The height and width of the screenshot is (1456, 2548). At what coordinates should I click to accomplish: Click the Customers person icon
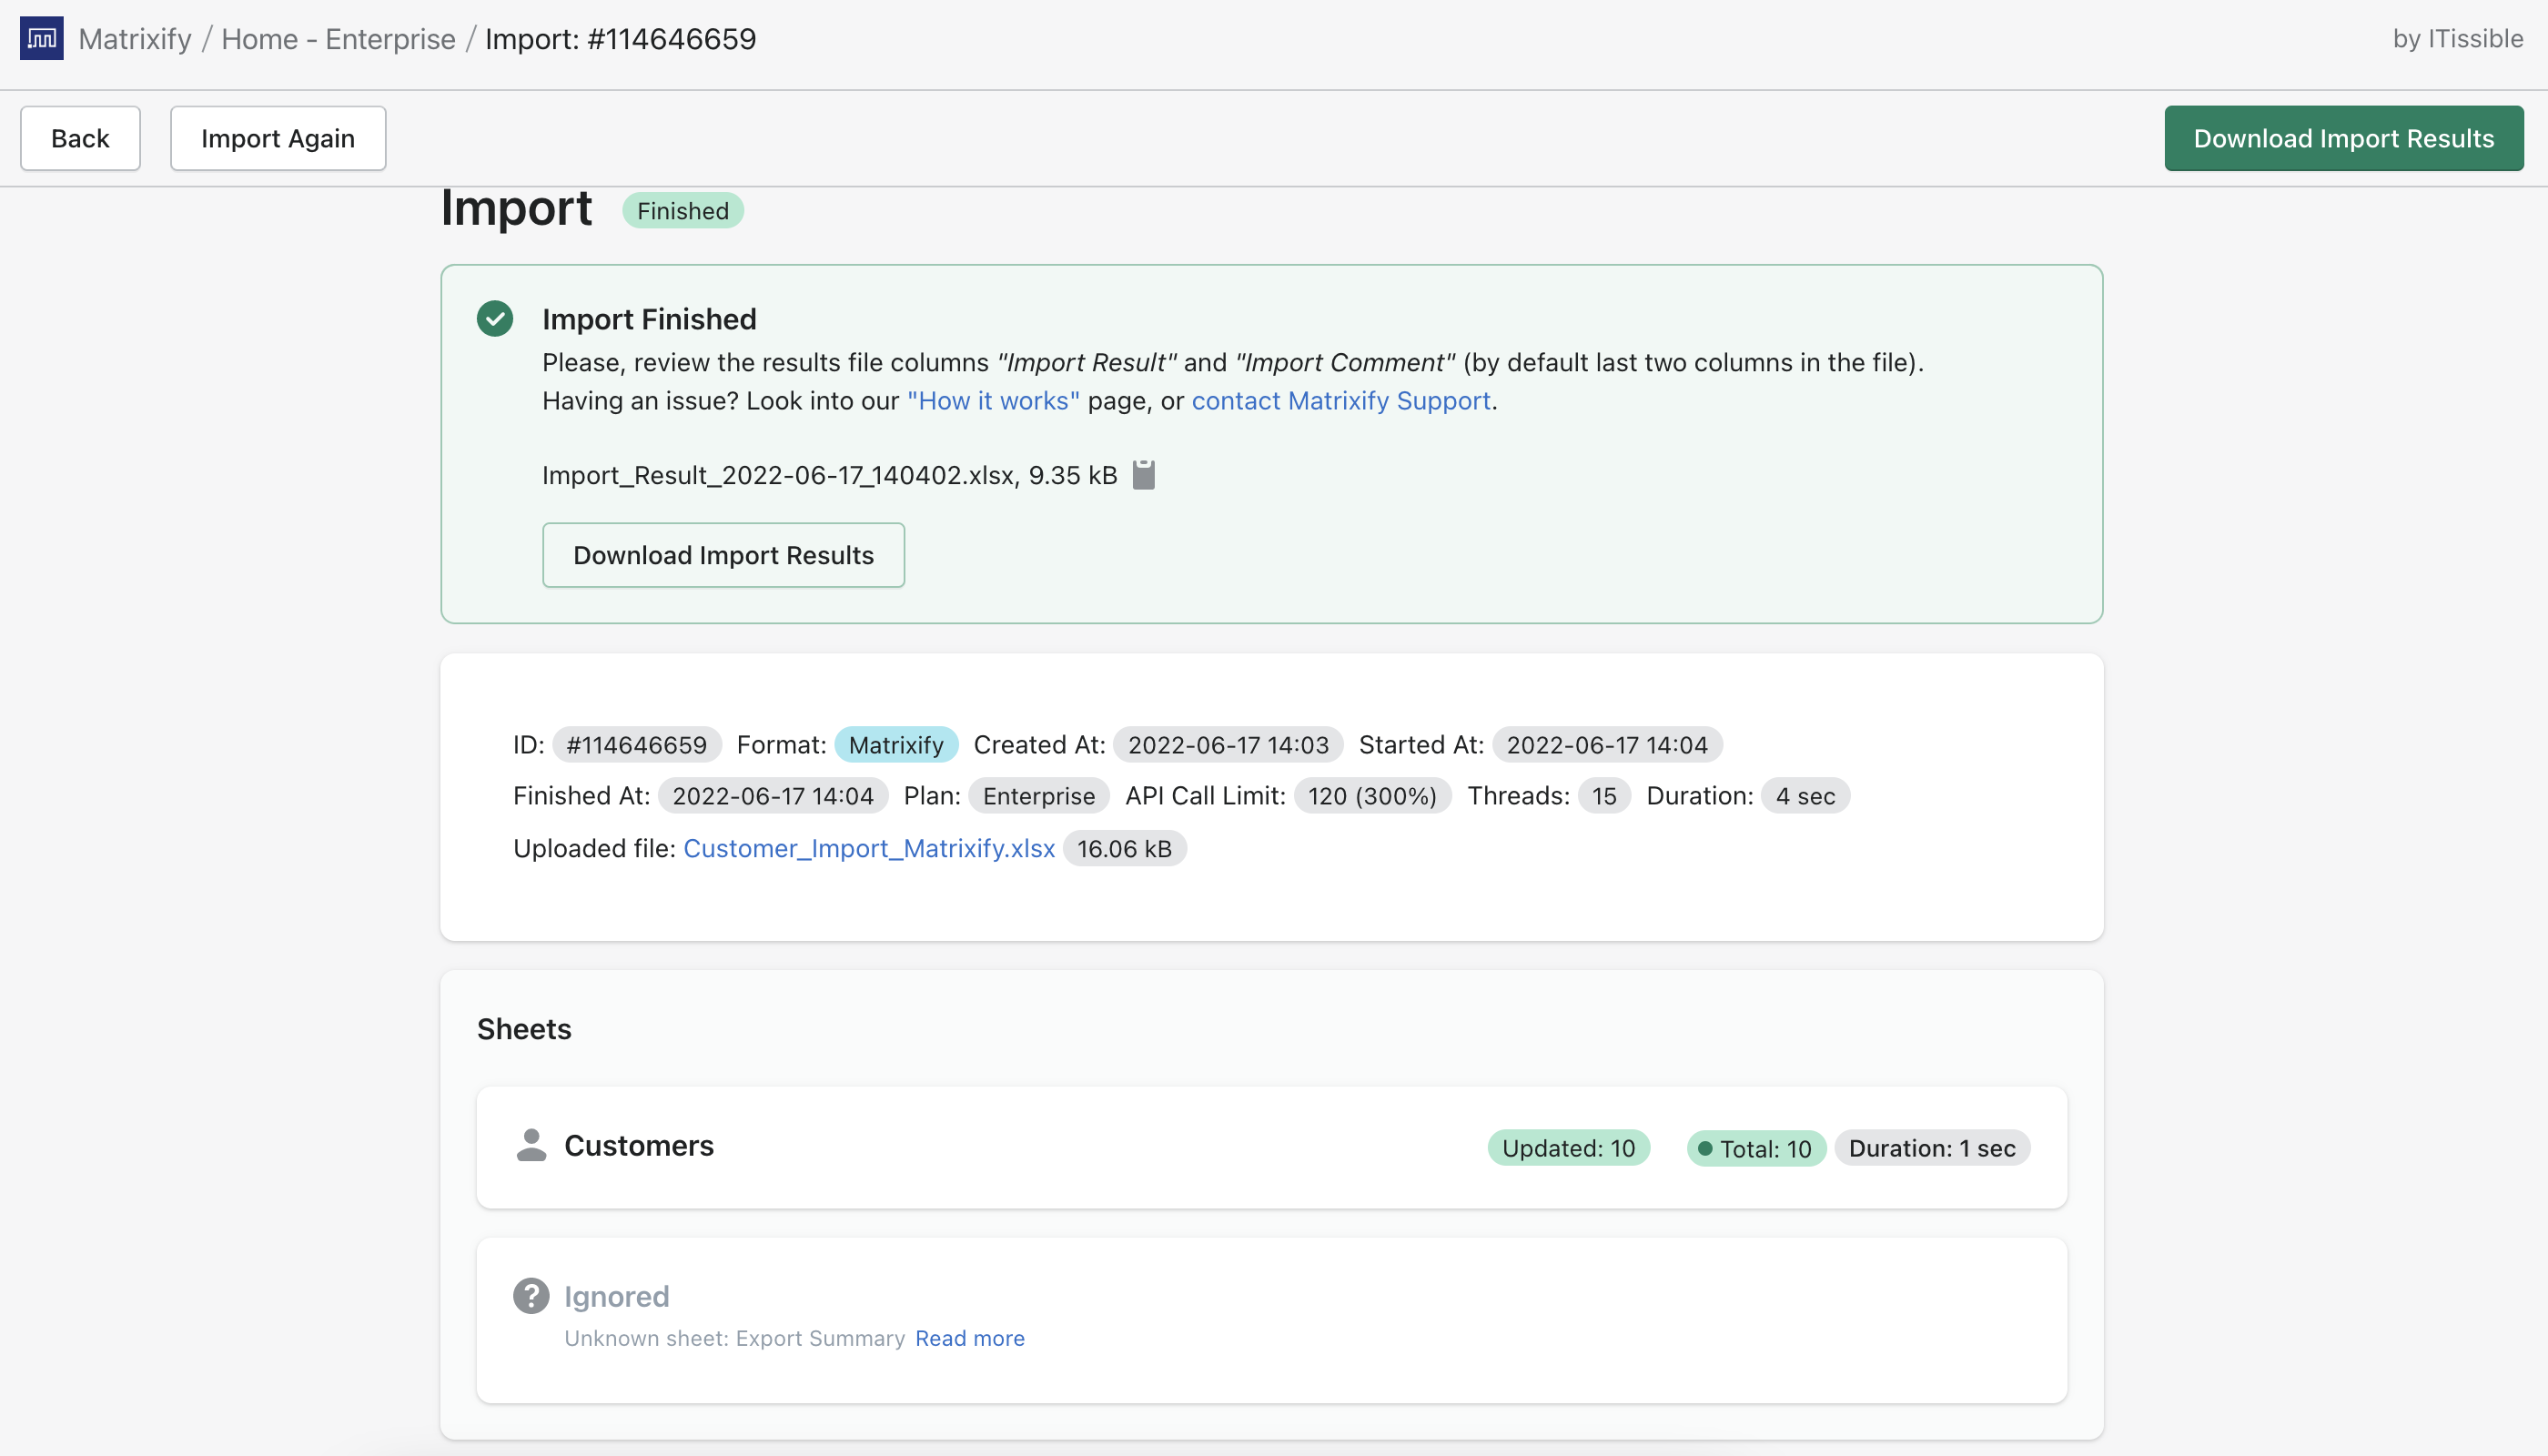(x=531, y=1146)
